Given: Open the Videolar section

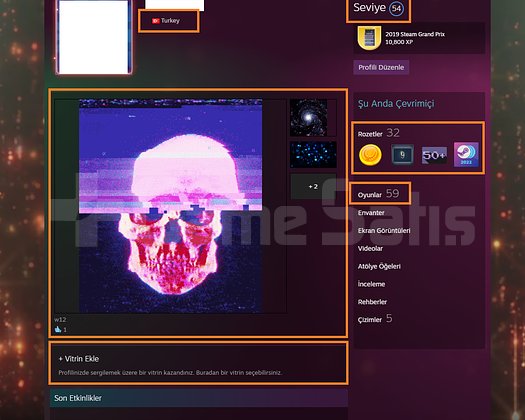Looking at the screenshot, I should click(x=370, y=249).
